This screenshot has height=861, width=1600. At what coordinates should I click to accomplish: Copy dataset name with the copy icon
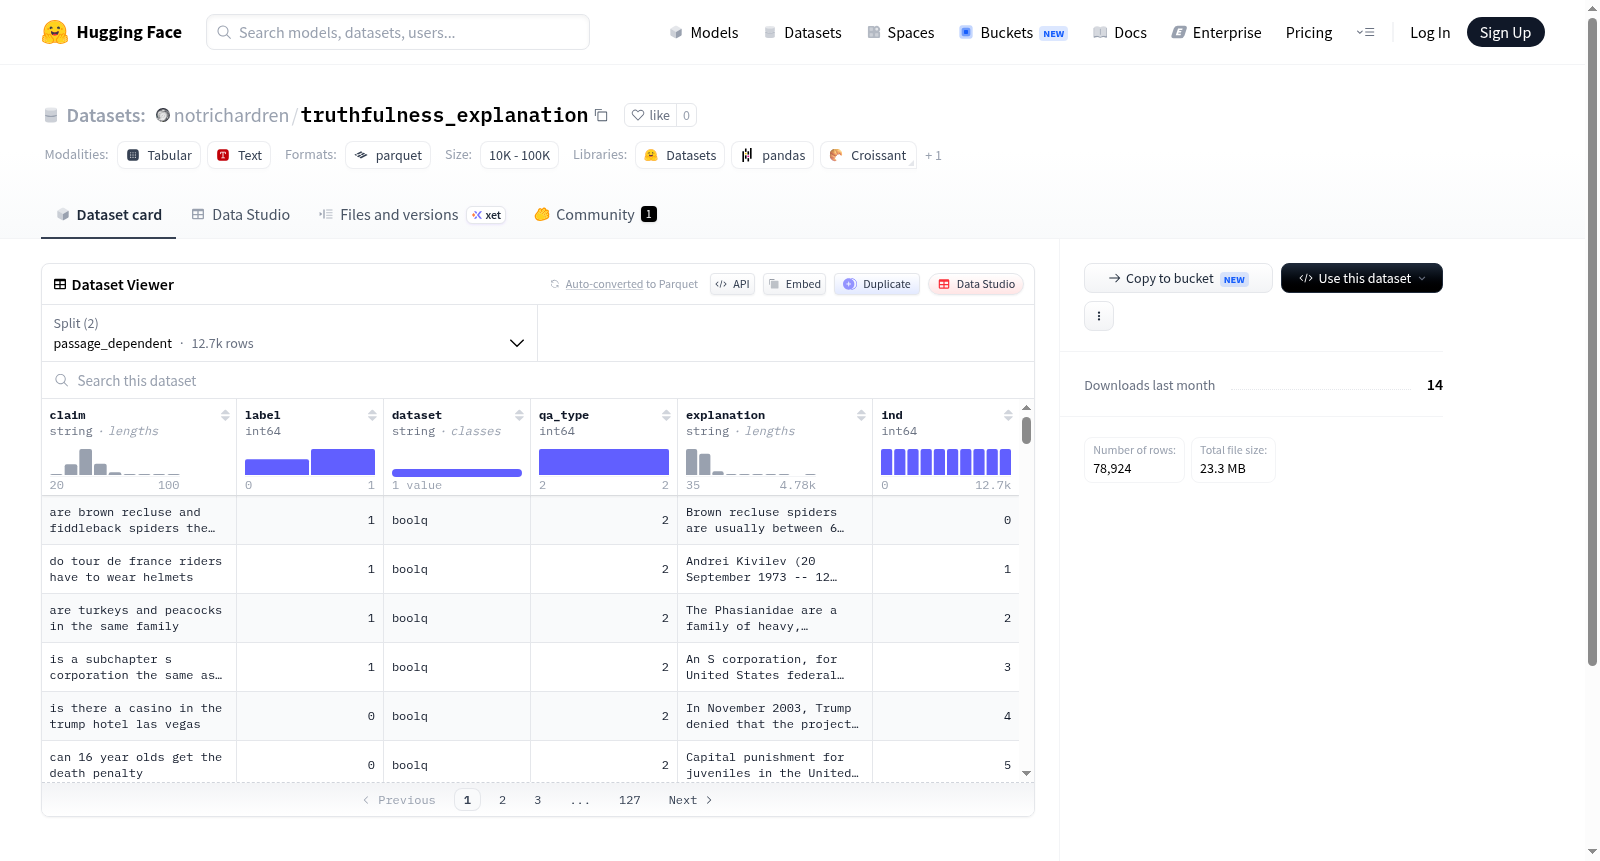pyautogui.click(x=601, y=115)
